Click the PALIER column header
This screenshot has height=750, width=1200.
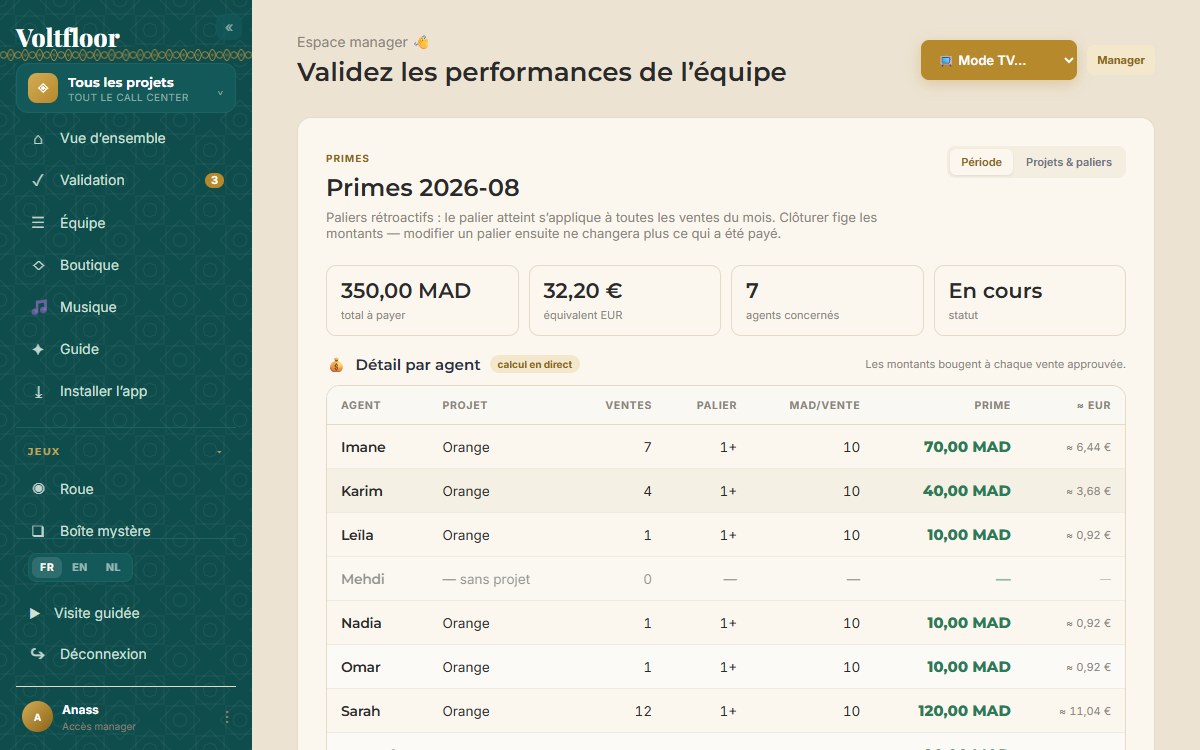(x=717, y=406)
